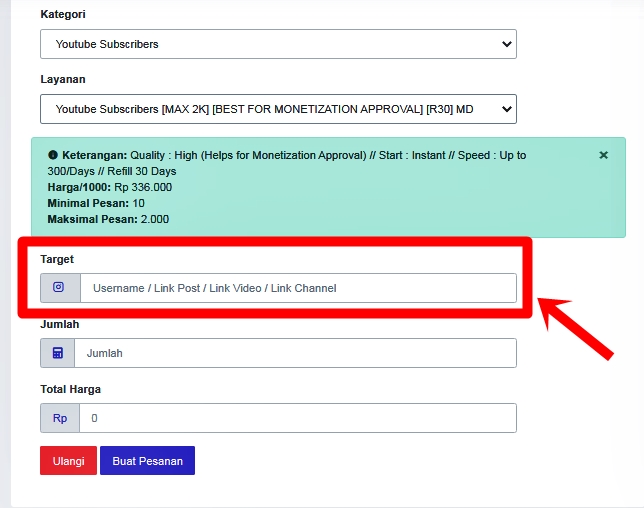Click the Rp currency prefix
Image resolution: width=644 pixels, height=508 pixels.
tap(60, 418)
